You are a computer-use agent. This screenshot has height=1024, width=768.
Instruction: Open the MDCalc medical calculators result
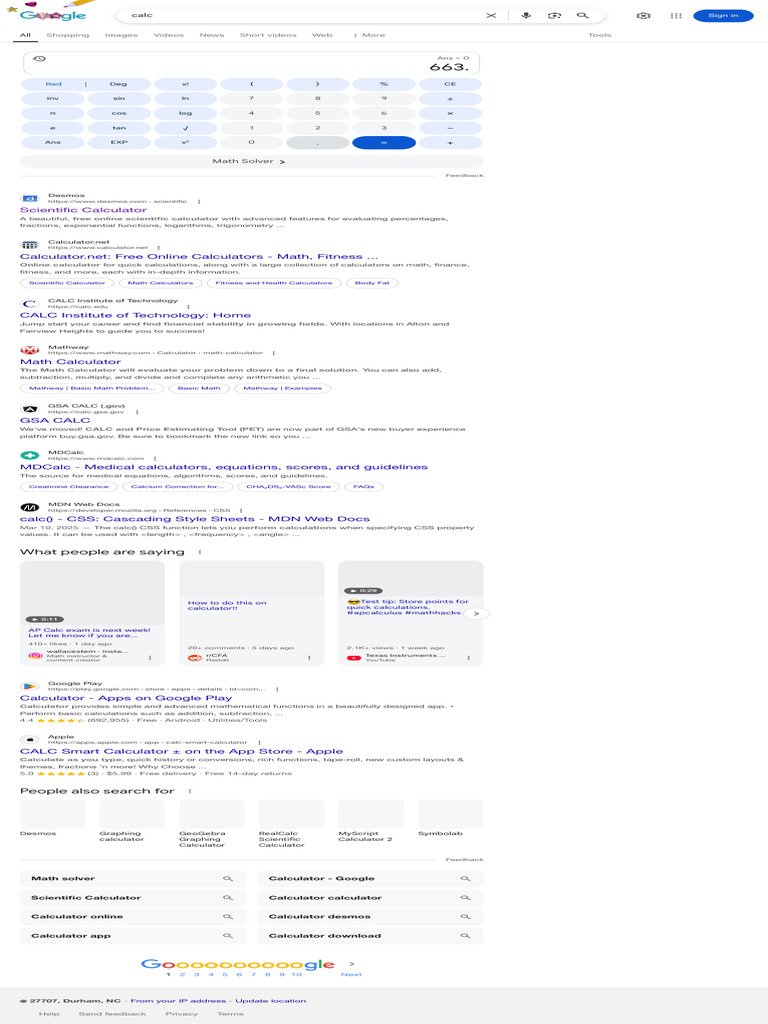coord(224,468)
